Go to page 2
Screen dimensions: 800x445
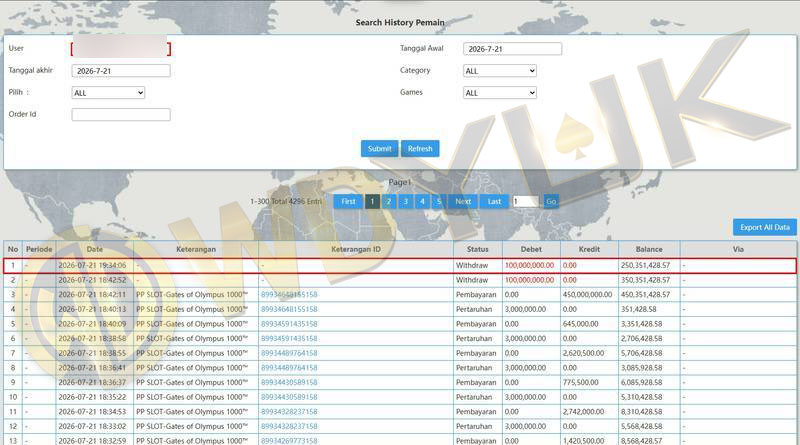pos(389,201)
